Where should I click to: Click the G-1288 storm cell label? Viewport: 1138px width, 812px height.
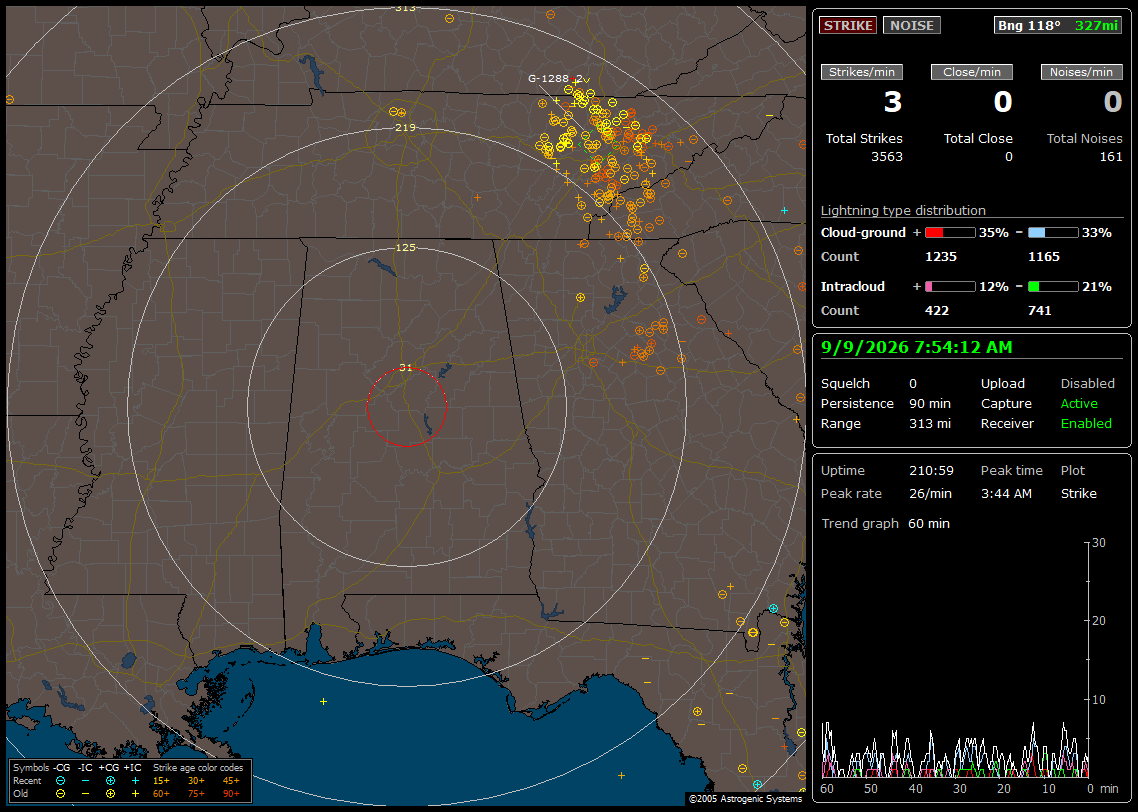coord(548,78)
